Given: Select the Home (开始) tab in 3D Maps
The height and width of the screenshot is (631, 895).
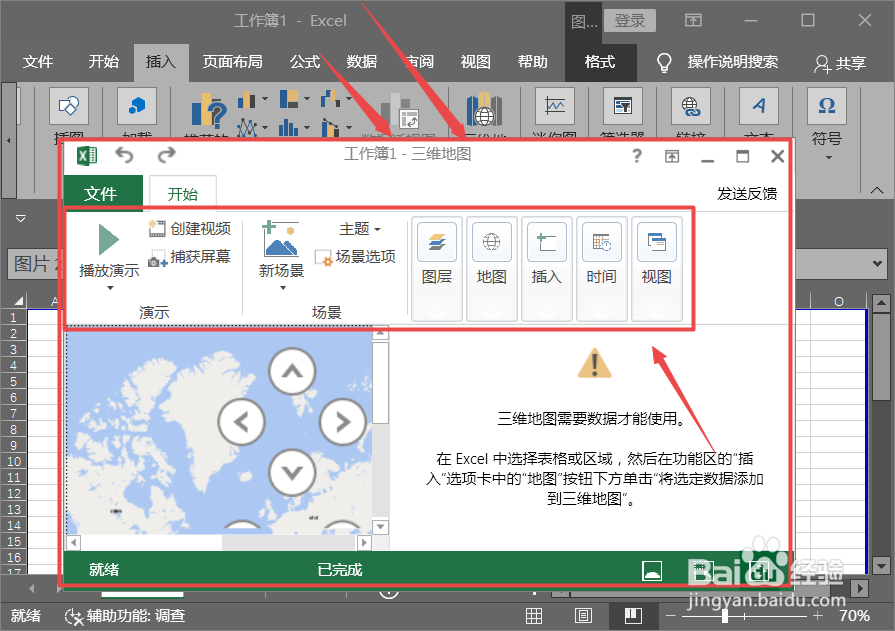Looking at the screenshot, I should 183,194.
